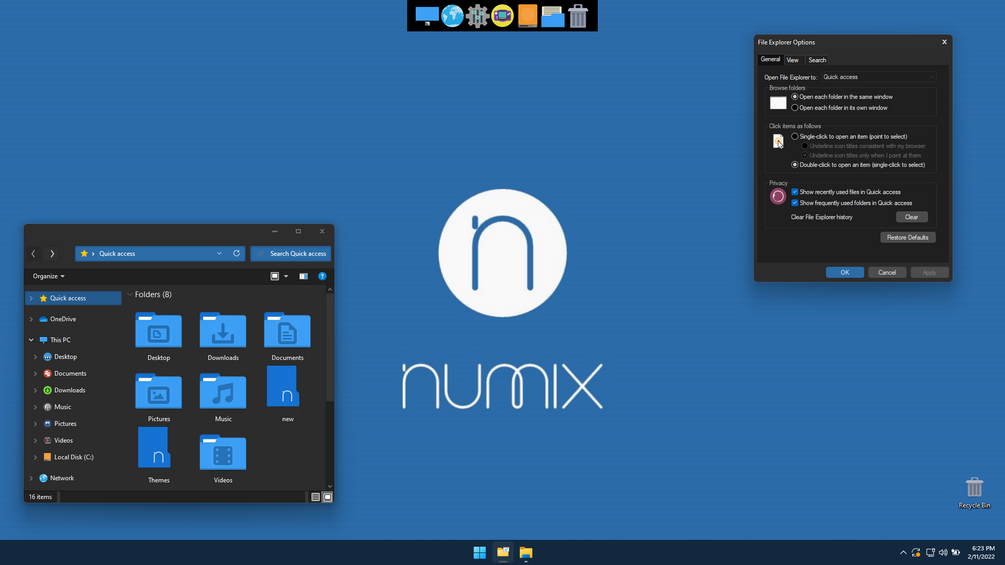This screenshot has width=1005, height=565.
Task: Open the blue folder icon in the top dock
Action: point(552,16)
